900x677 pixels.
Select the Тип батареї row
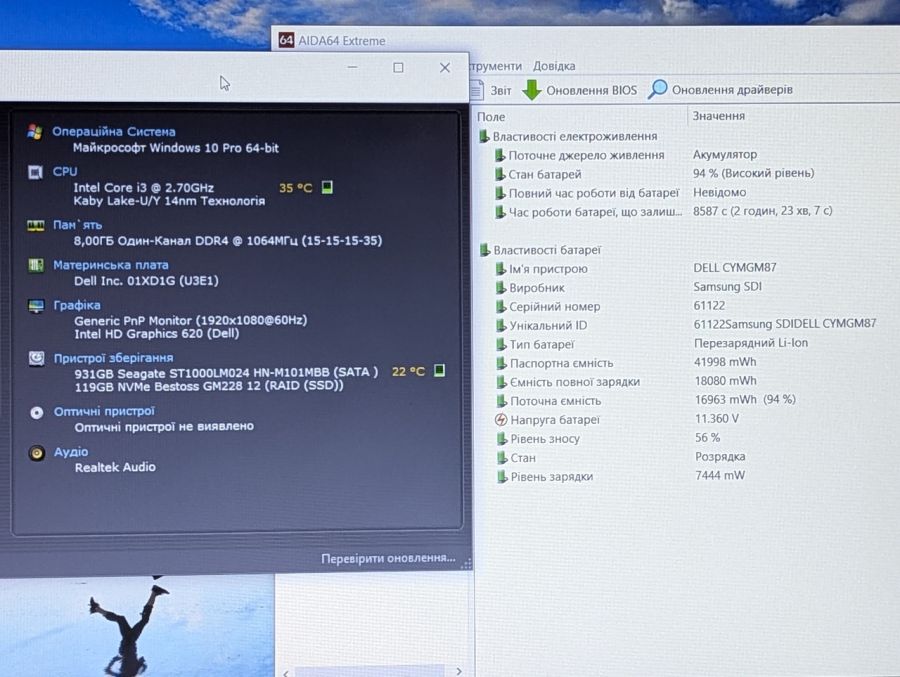[x=652, y=343]
